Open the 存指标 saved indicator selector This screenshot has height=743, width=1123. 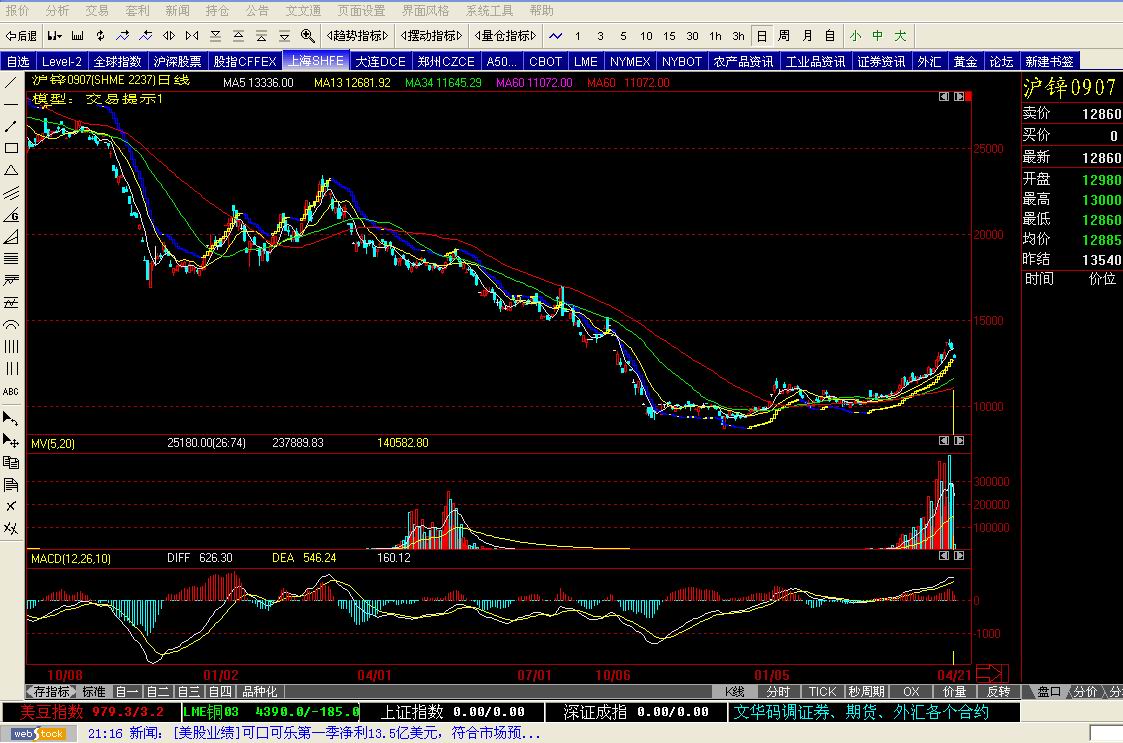(x=52, y=691)
